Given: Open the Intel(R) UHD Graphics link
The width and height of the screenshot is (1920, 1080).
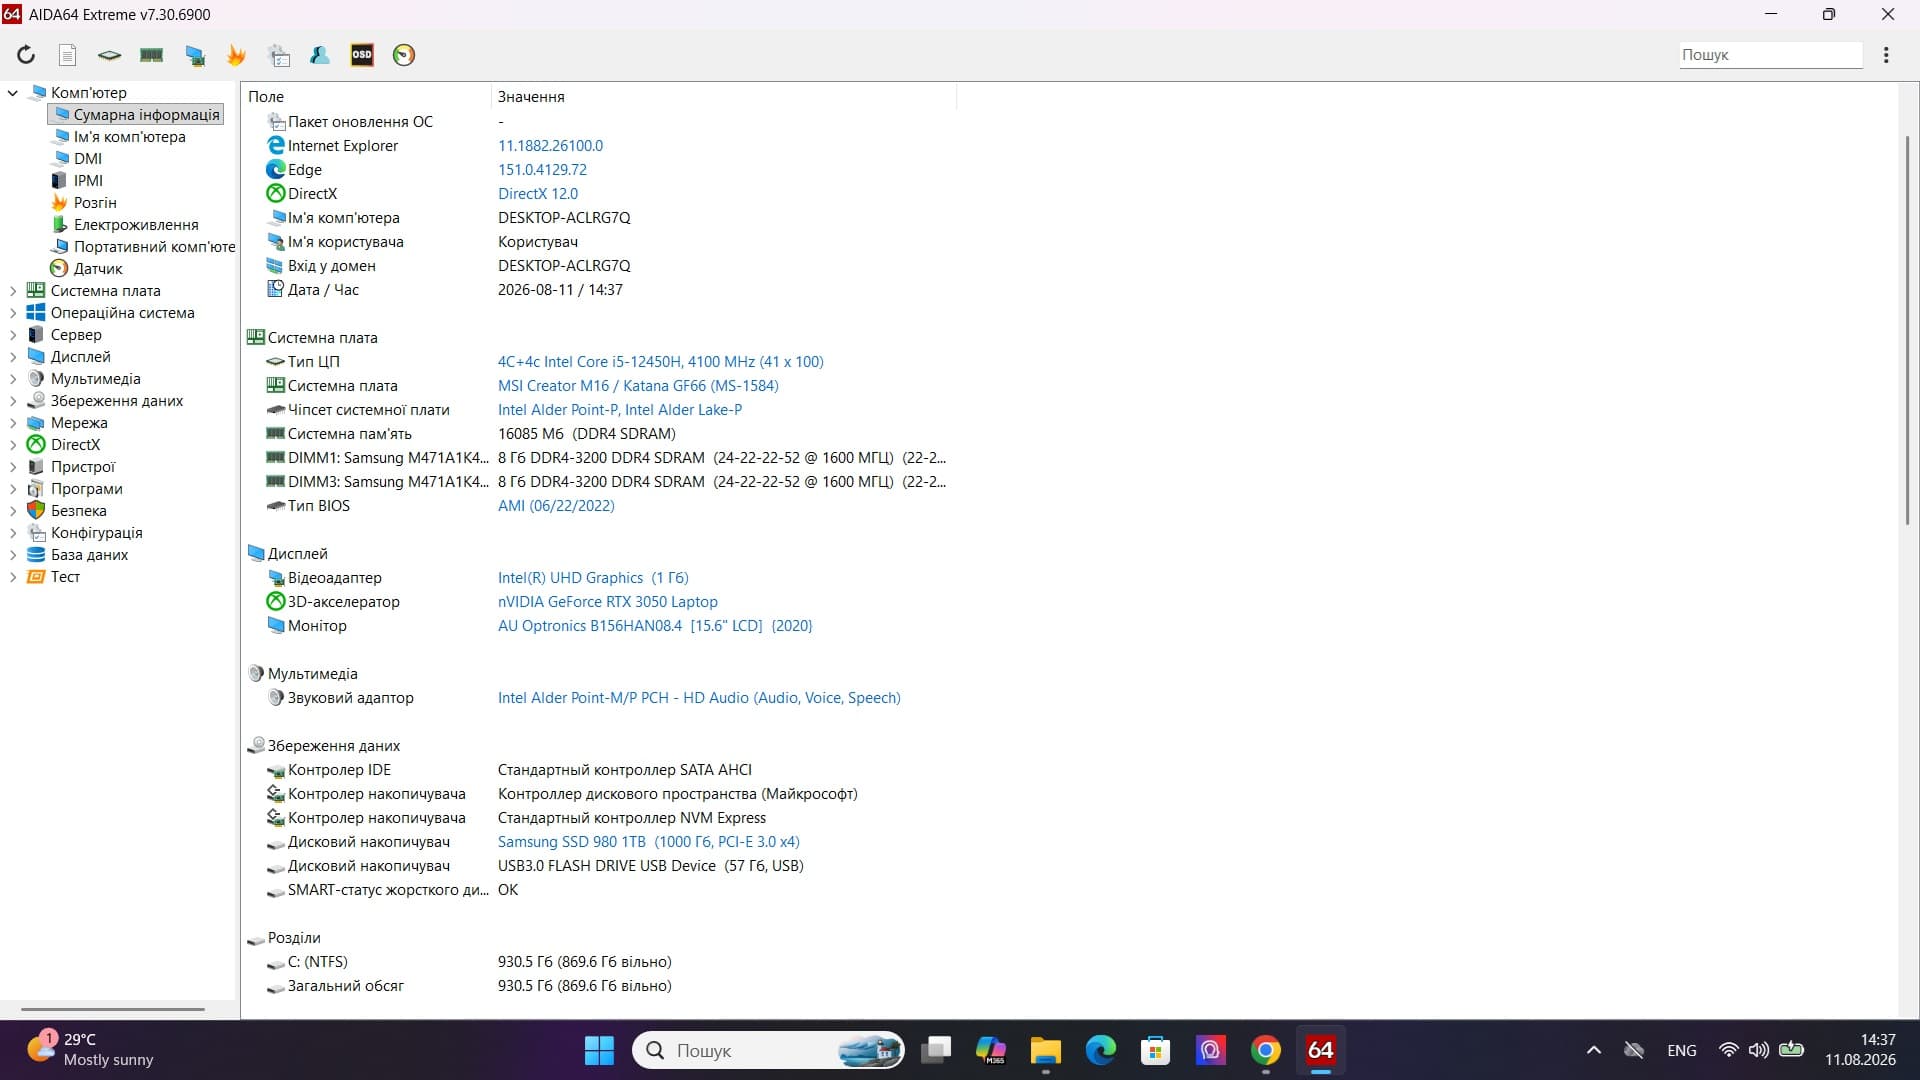Looking at the screenshot, I should pyautogui.click(x=593, y=578).
